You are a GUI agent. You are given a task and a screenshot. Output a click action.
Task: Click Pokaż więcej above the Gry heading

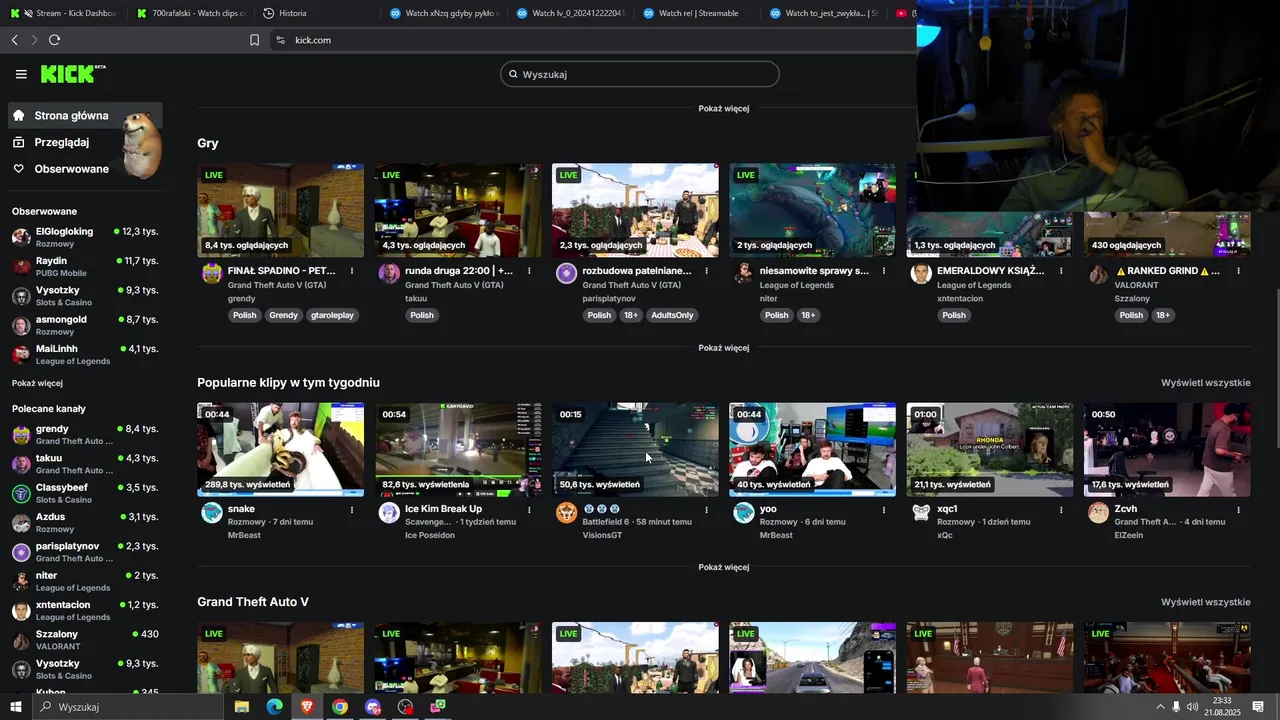click(x=724, y=108)
